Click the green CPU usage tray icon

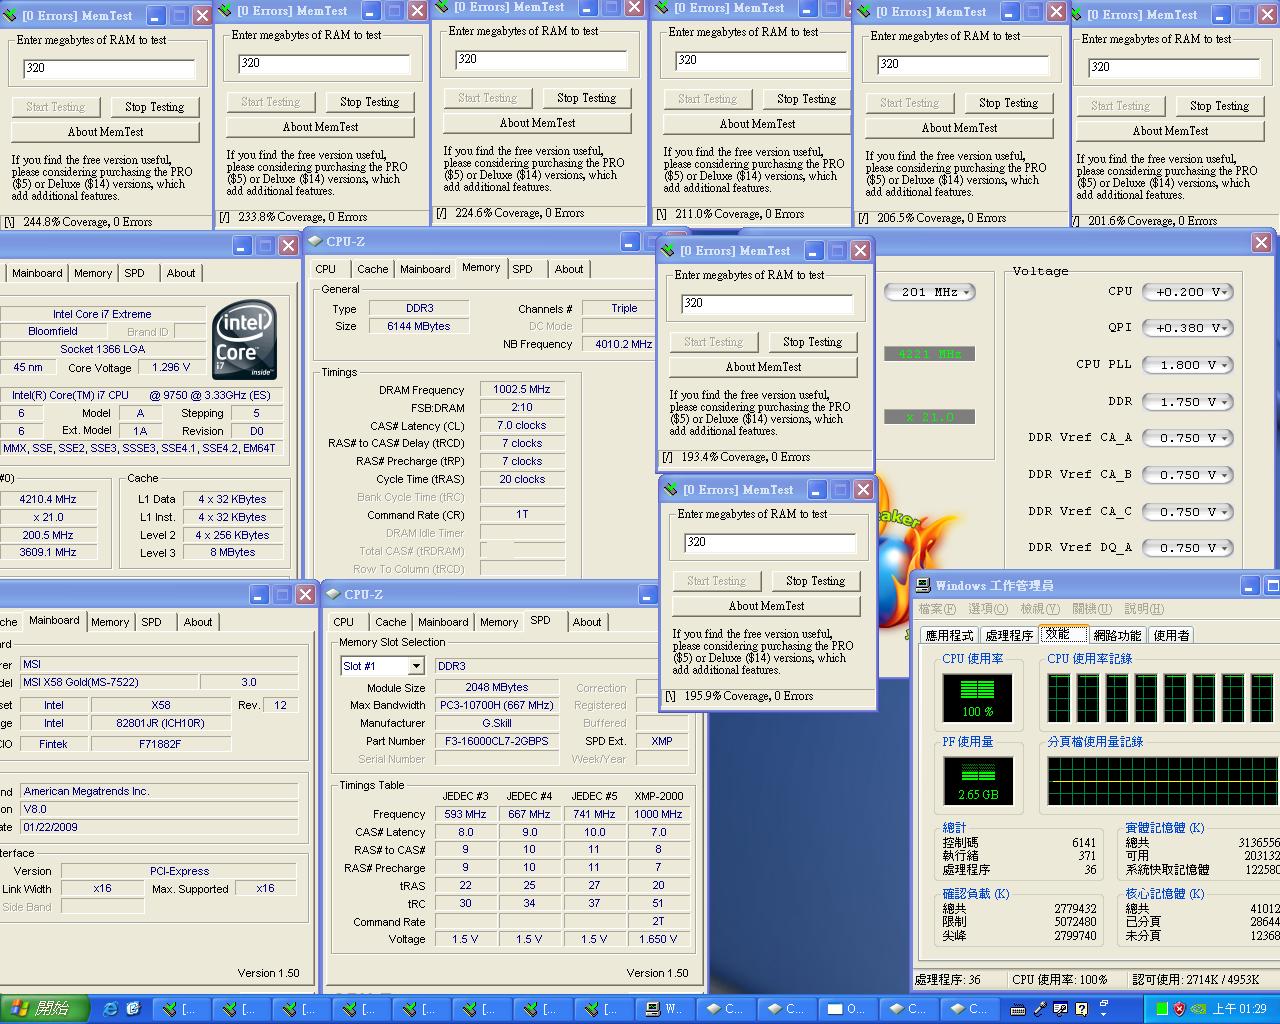coord(1161,1008)
